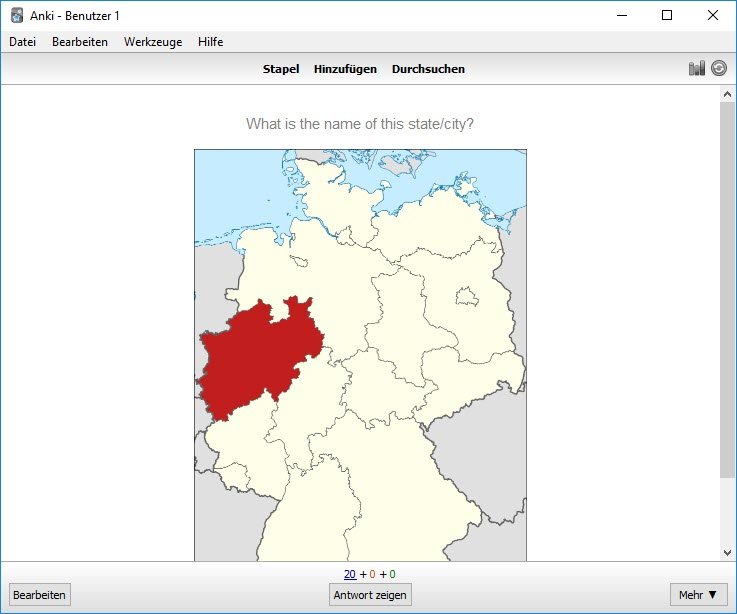
Task: Click the Anki app icon in title bar
Action: (17, 16)
